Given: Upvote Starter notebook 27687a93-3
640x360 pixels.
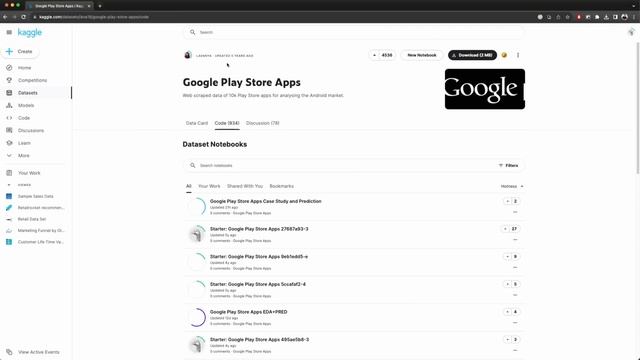Looking at the screenshot, I should click(505, 229).
